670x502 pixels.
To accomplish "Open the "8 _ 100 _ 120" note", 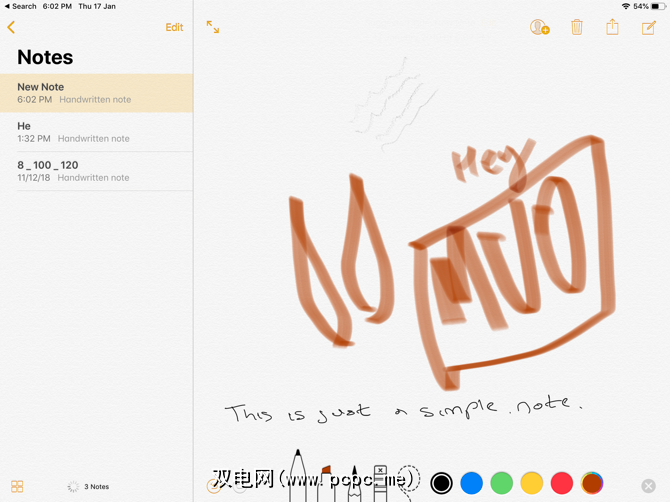I will [x=96, y=171].
